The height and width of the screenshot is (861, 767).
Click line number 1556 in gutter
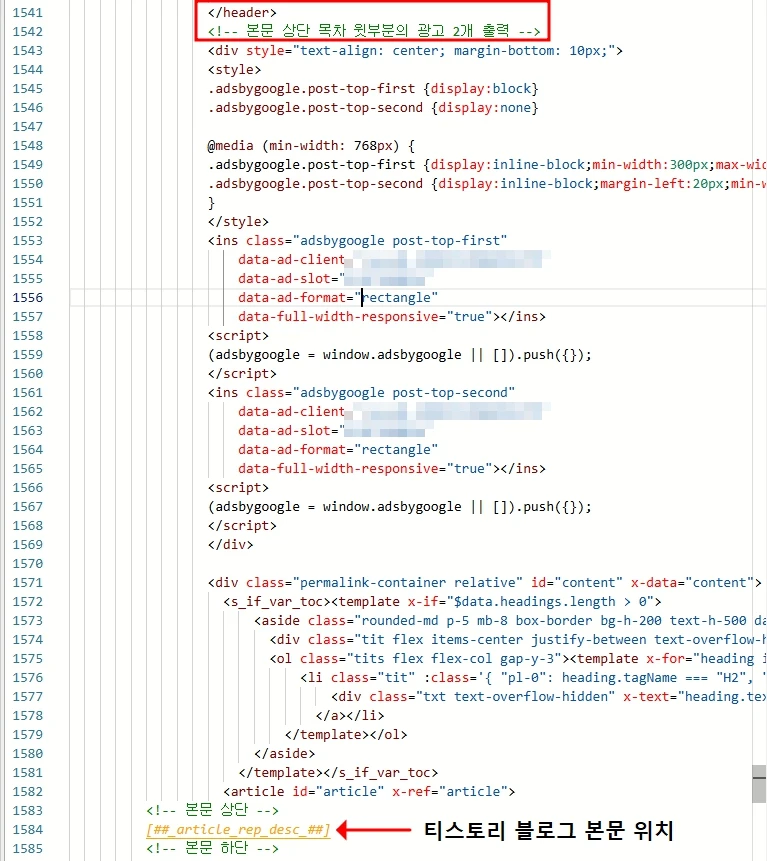point(27,298)
